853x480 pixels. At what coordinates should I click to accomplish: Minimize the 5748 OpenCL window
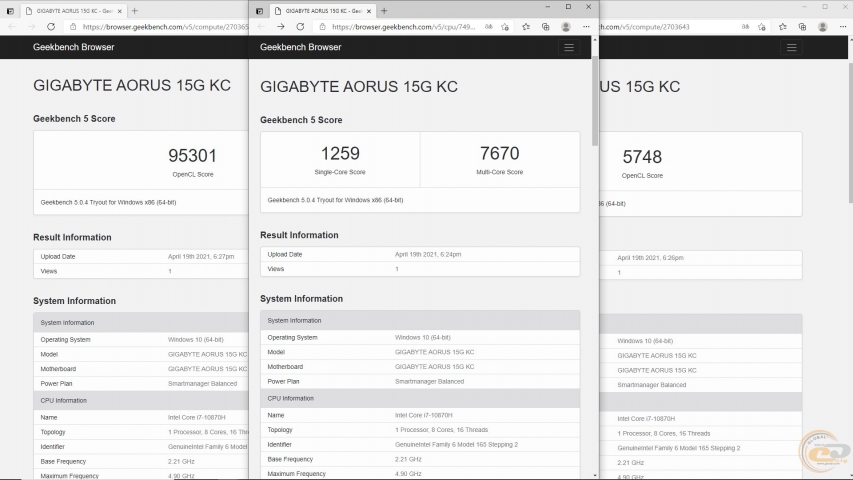805,7
